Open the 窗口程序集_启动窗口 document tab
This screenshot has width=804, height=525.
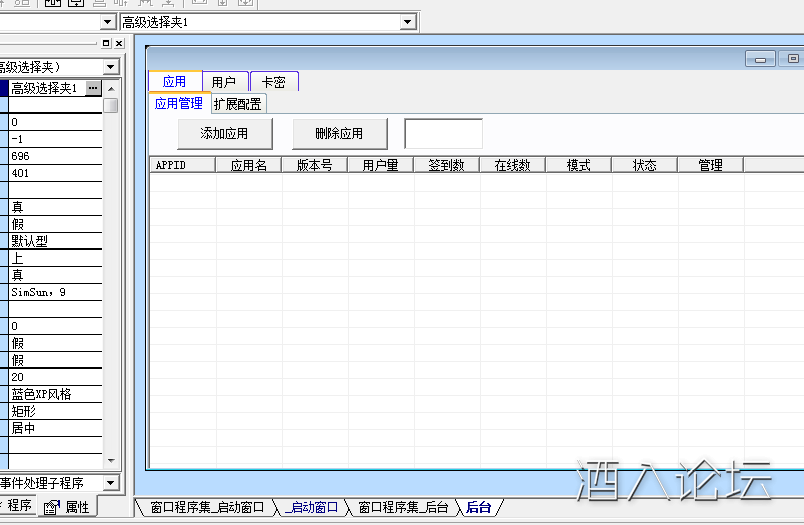coord(207,508)
